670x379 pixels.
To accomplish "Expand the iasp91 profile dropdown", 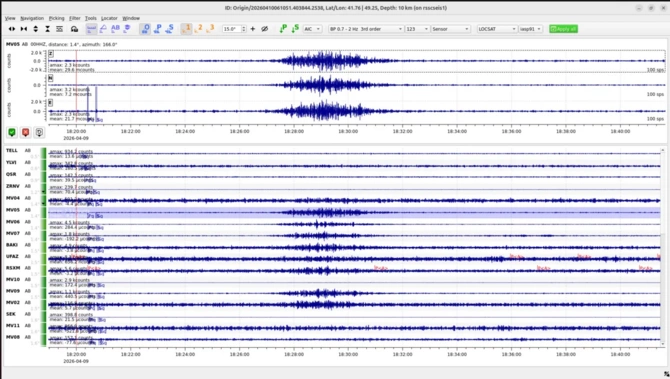I will coord(530,29).
